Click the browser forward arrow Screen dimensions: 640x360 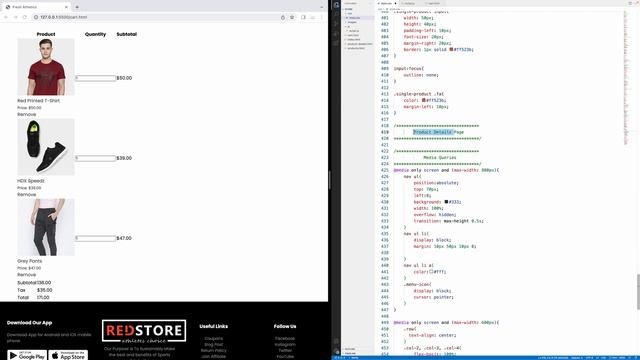tap(16, 17)
